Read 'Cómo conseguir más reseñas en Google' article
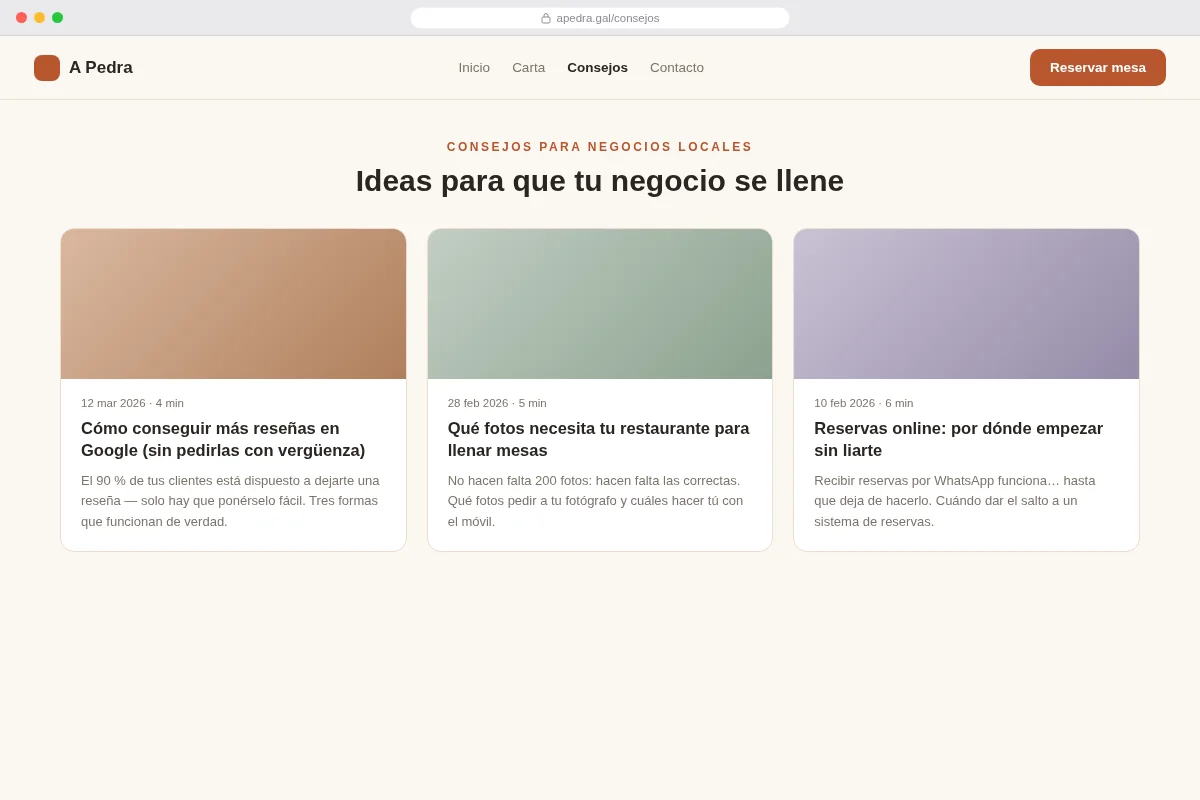This screenshot has width=1200, height=800. coord(223,439)
